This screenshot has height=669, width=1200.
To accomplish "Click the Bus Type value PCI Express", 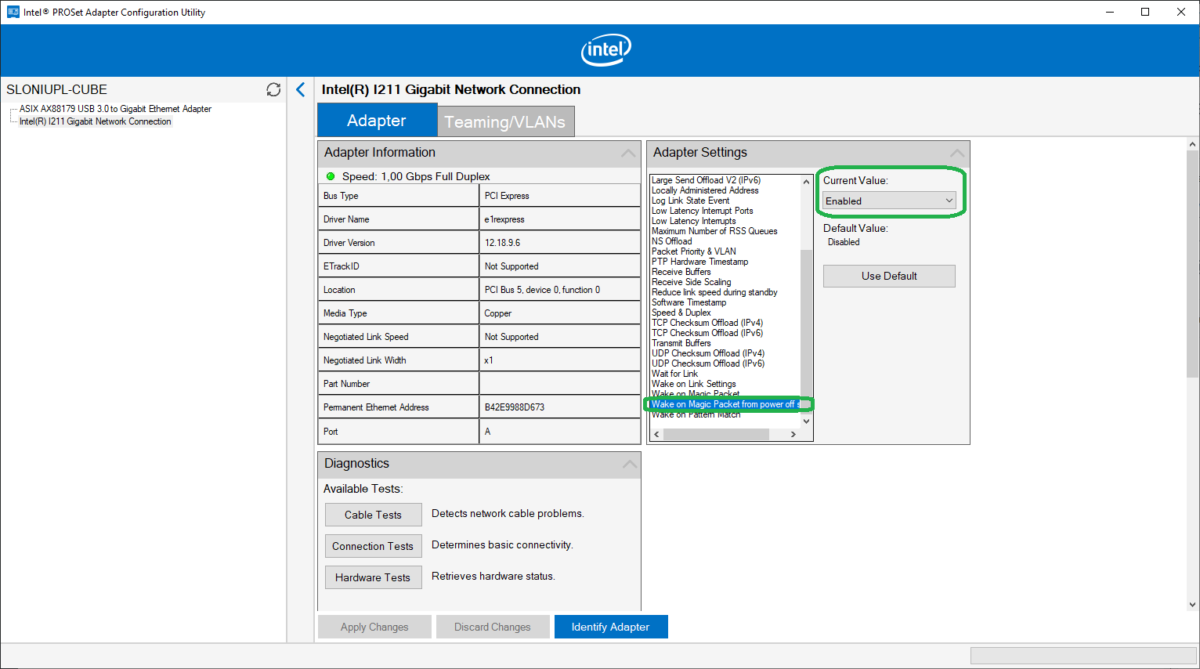I will pos(507,196).
